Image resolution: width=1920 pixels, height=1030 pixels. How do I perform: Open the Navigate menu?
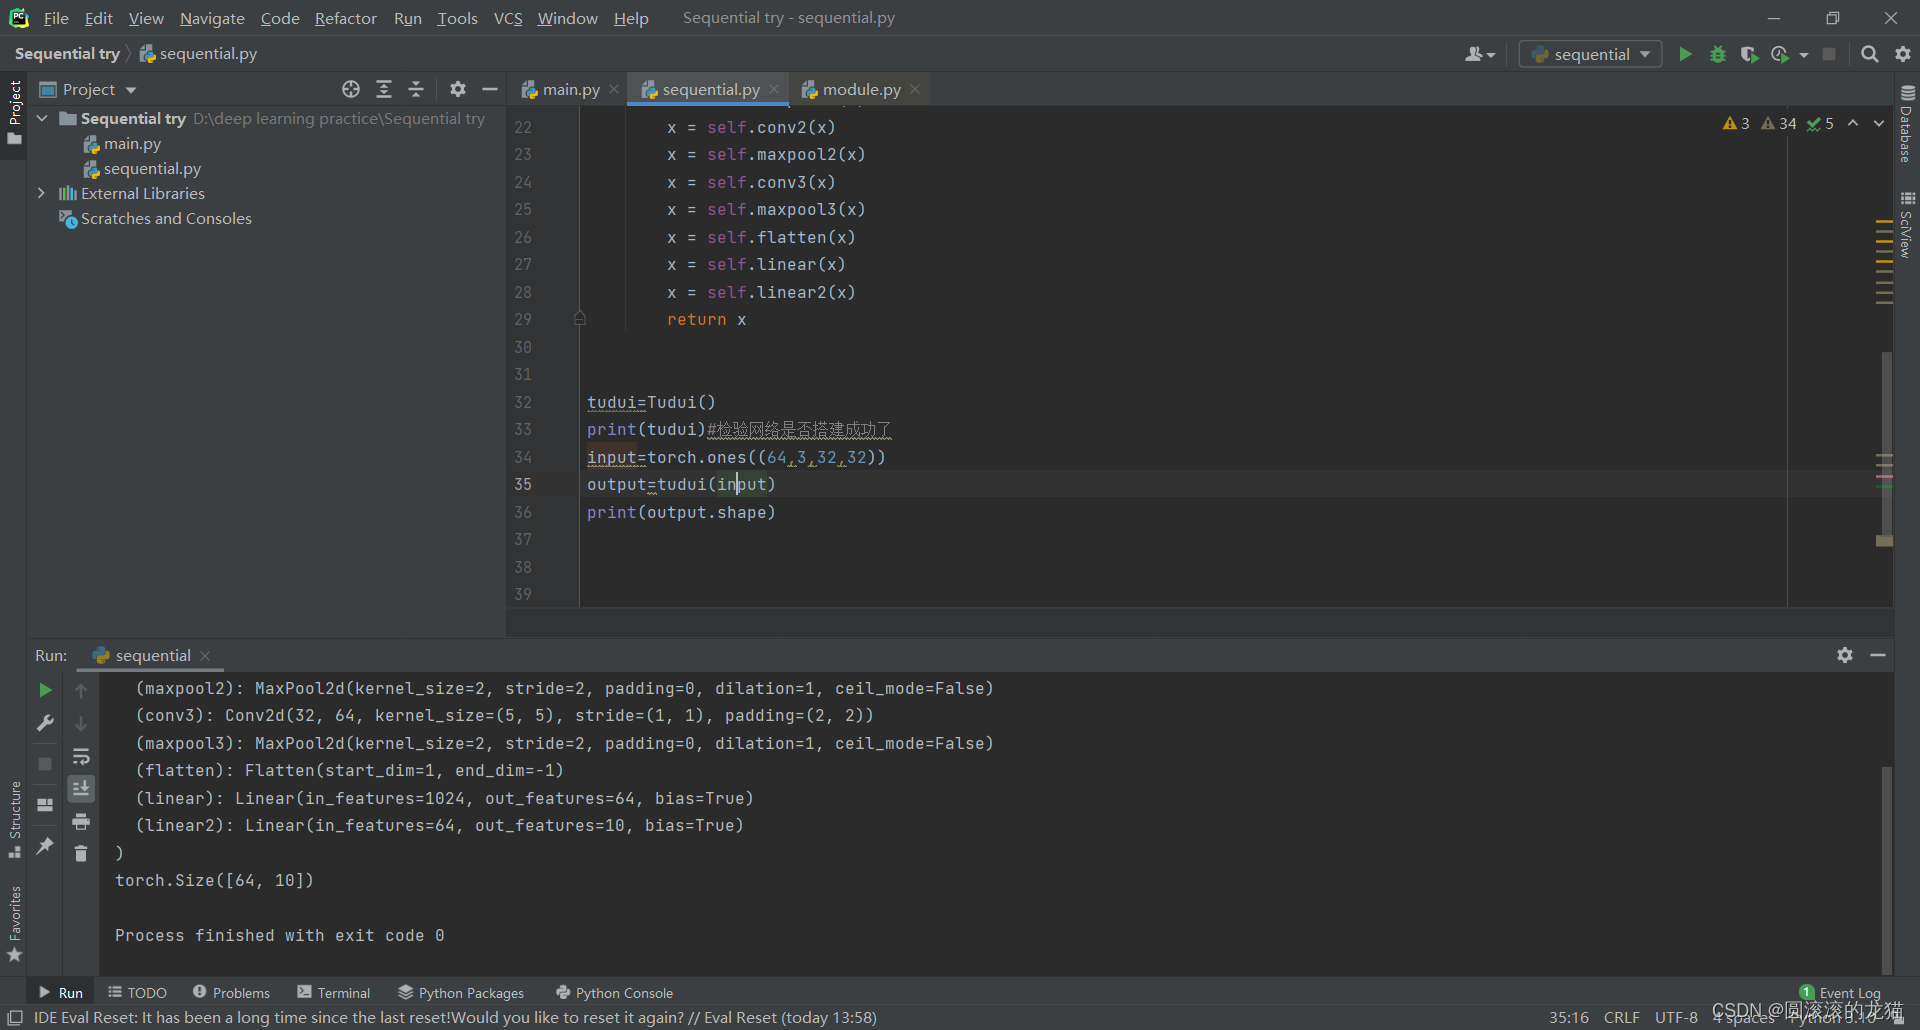coord(212,18)
